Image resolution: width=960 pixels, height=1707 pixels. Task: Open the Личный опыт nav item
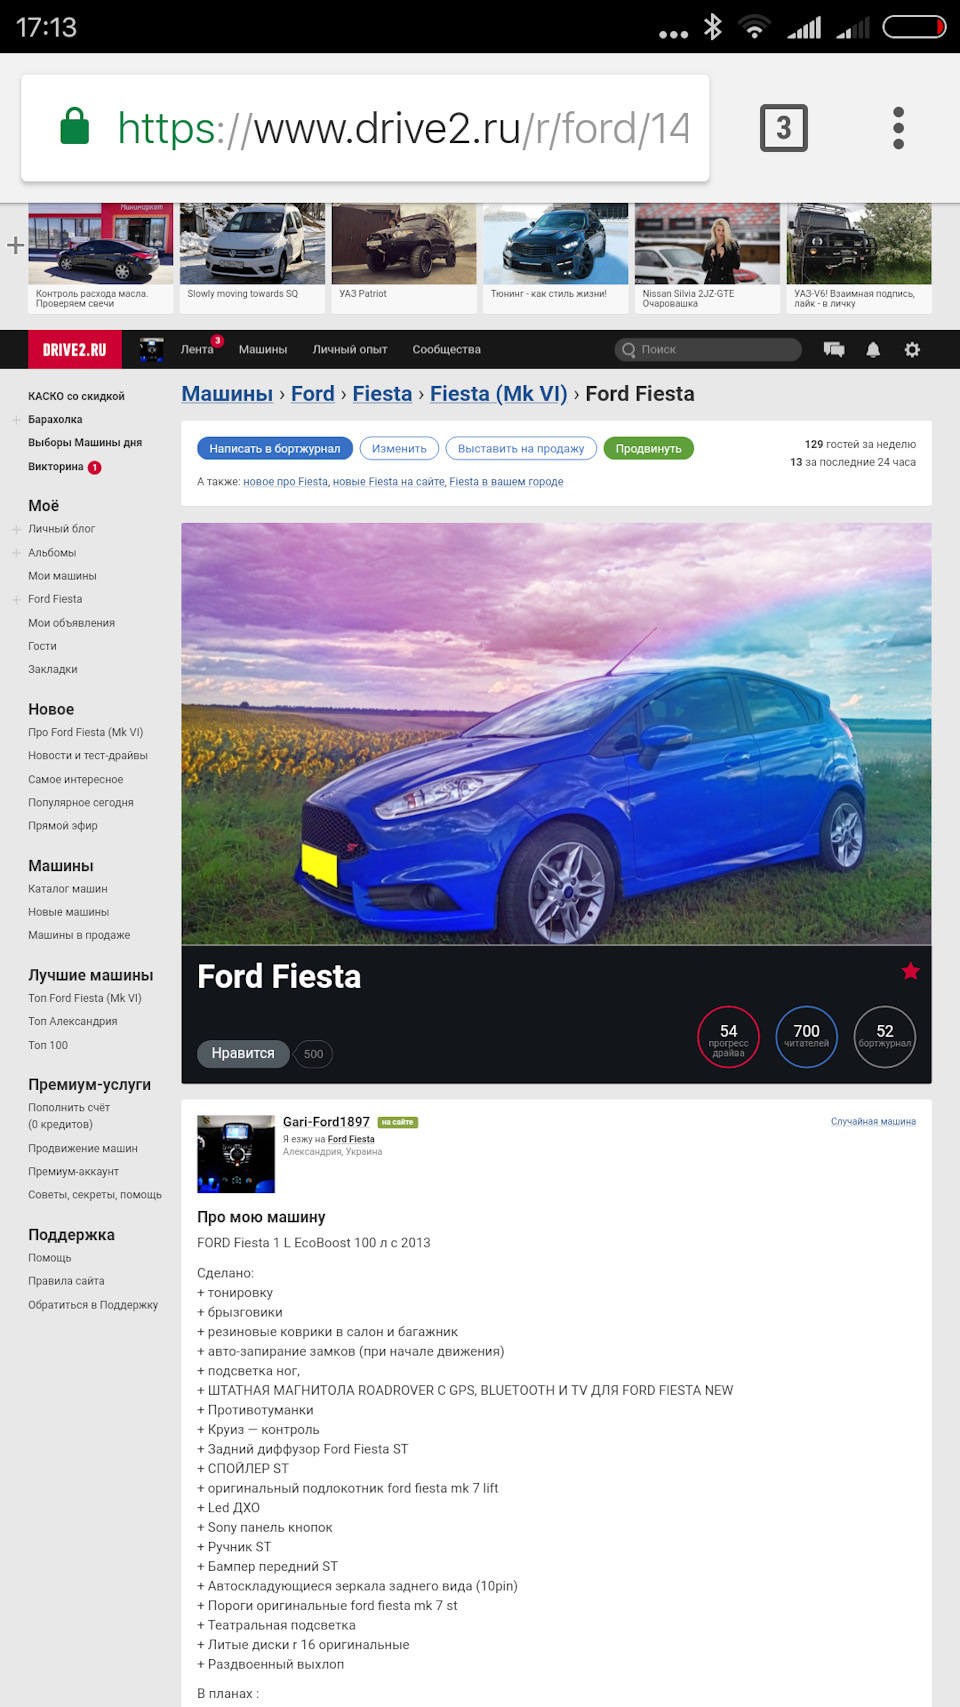[350, 350]
